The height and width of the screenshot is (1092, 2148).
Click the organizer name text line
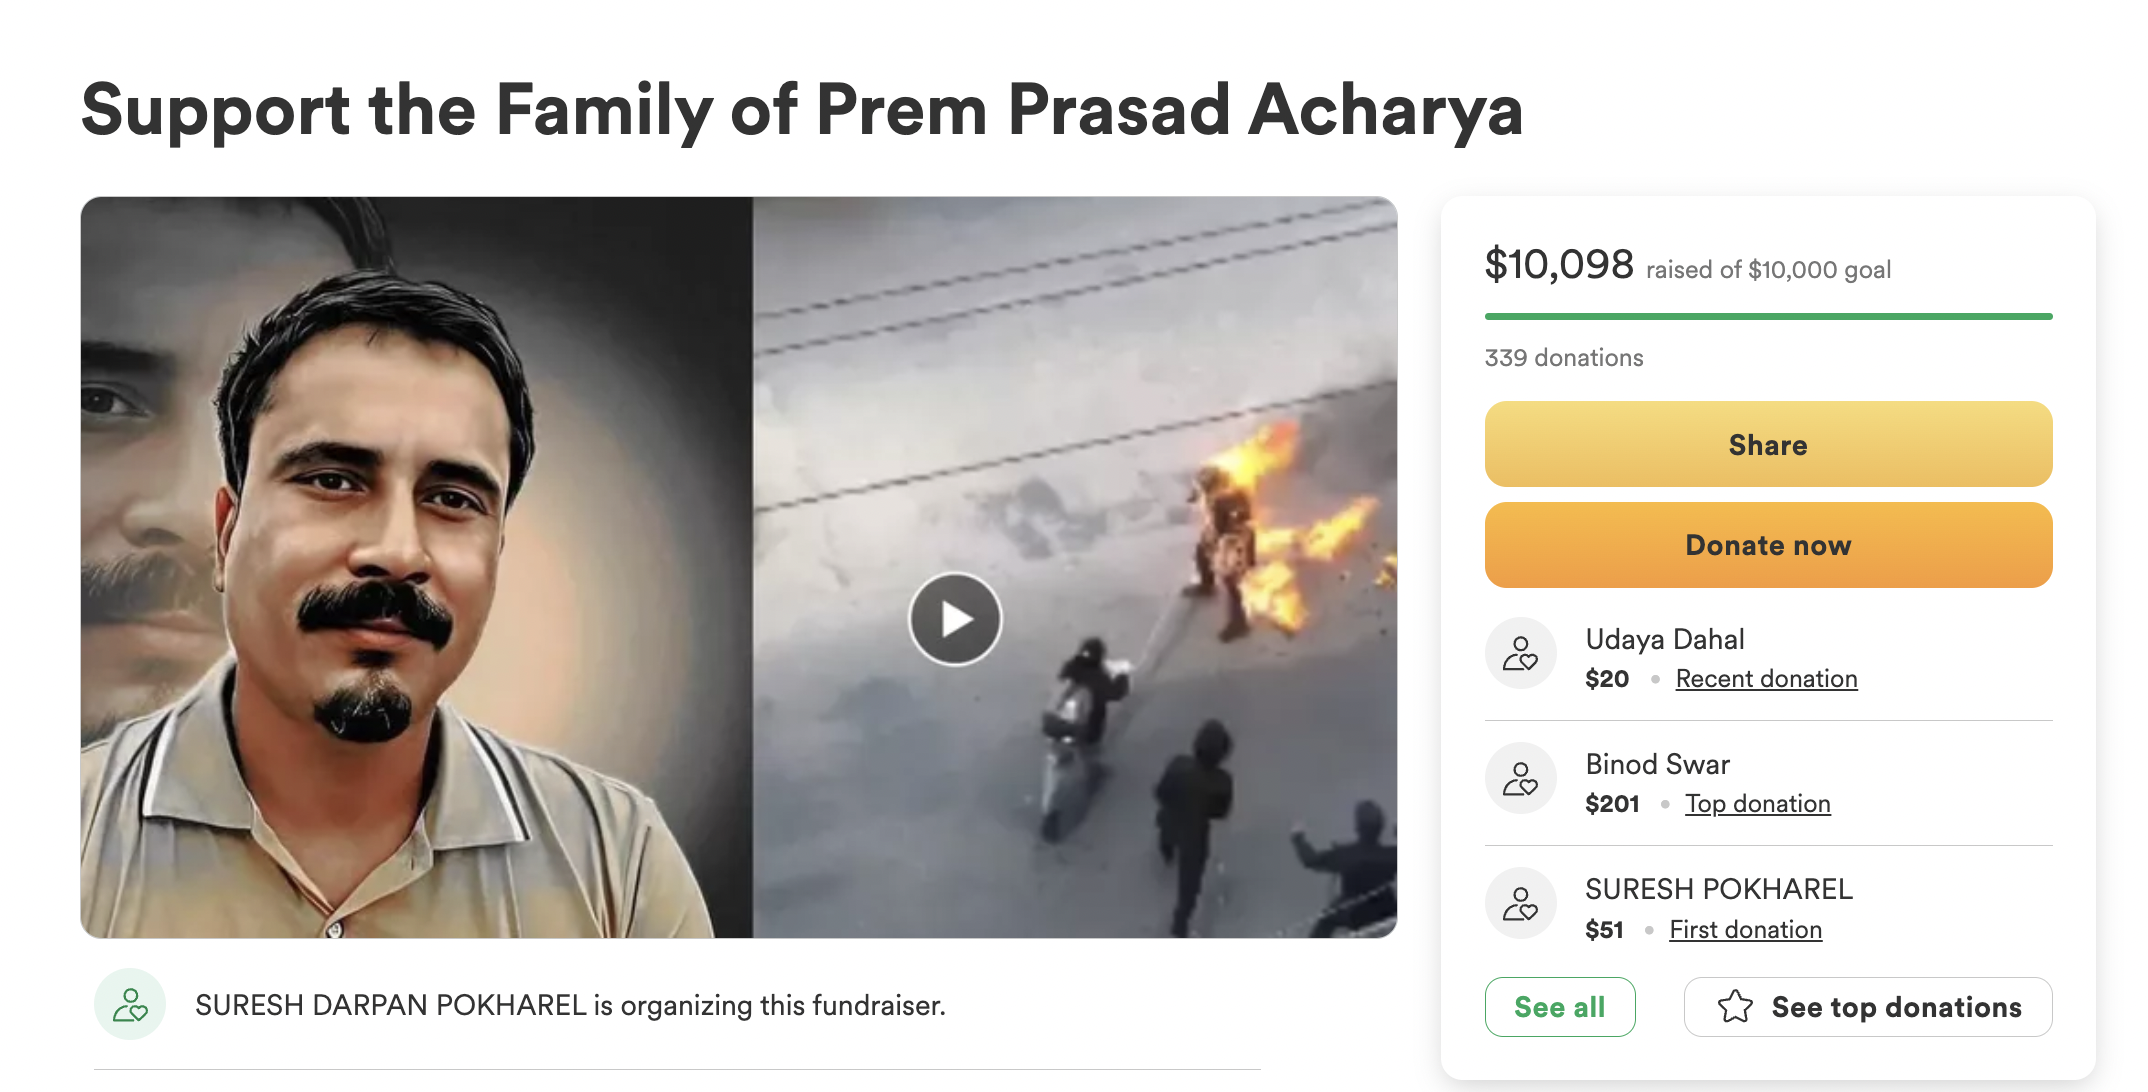570,1005
